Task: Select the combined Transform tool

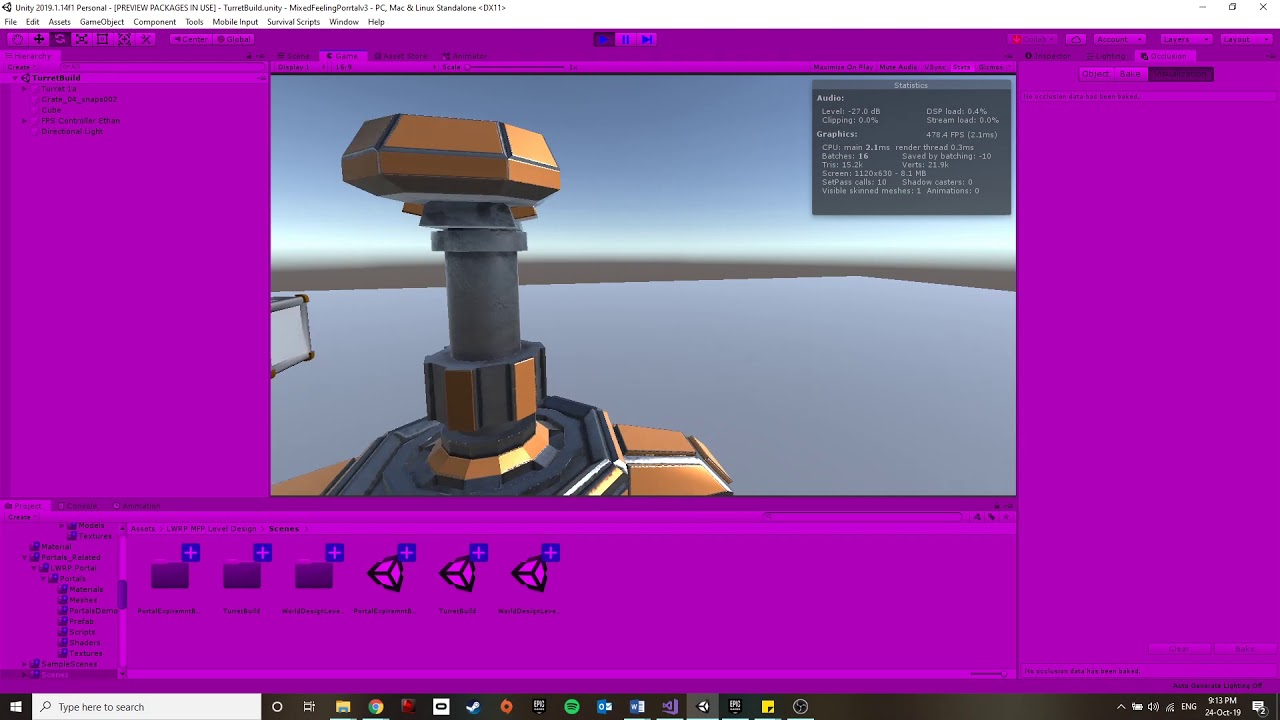Action: tap(124, 39)
